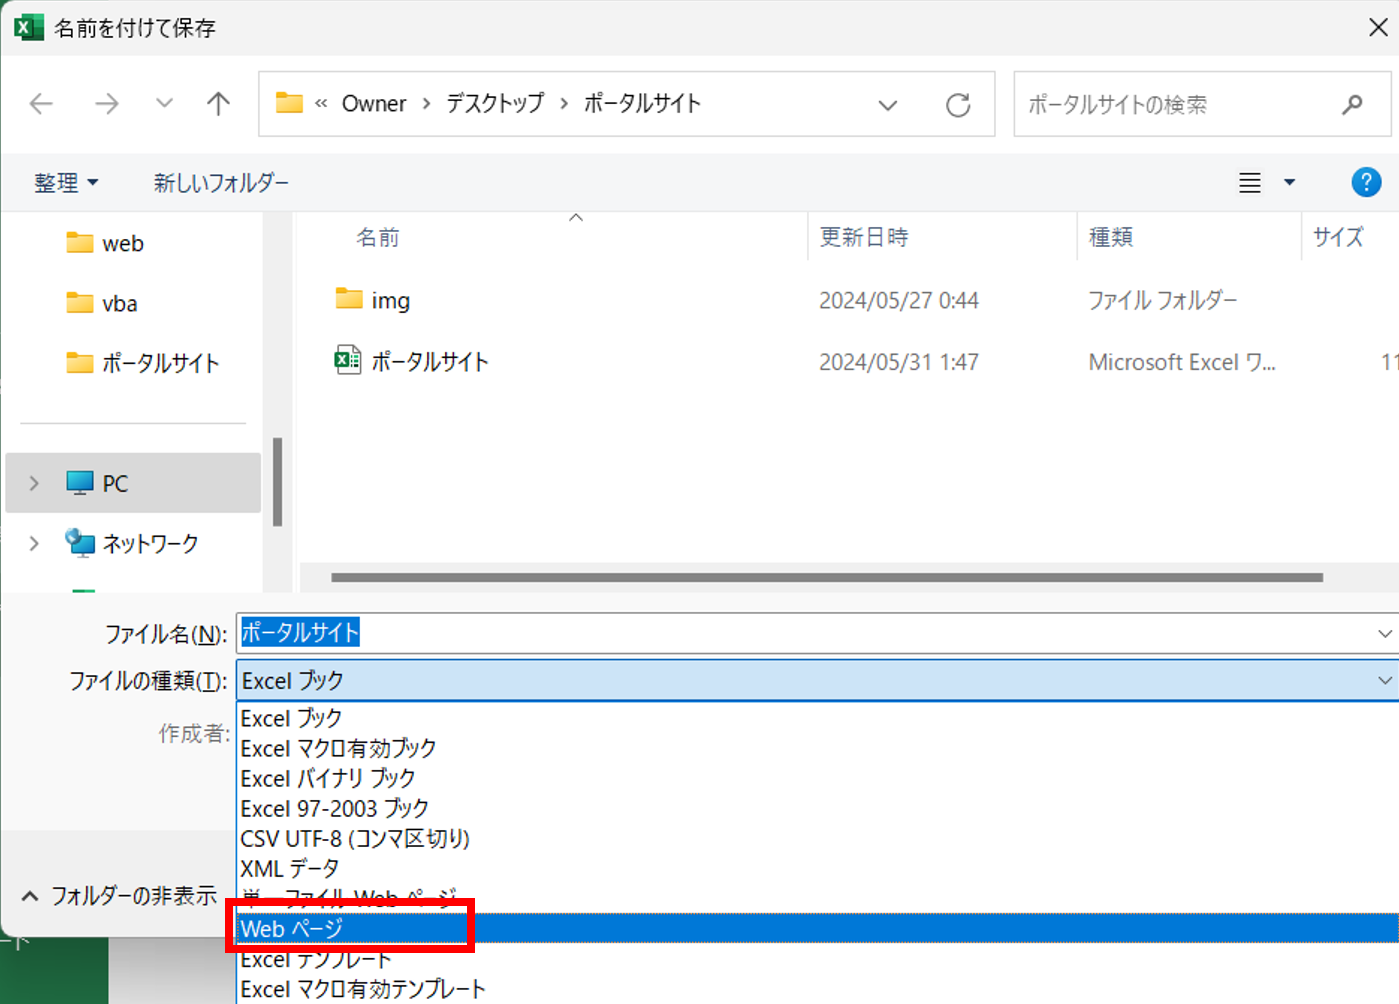
Task: Open the address bar path dropdown
Action: (887, 105)
